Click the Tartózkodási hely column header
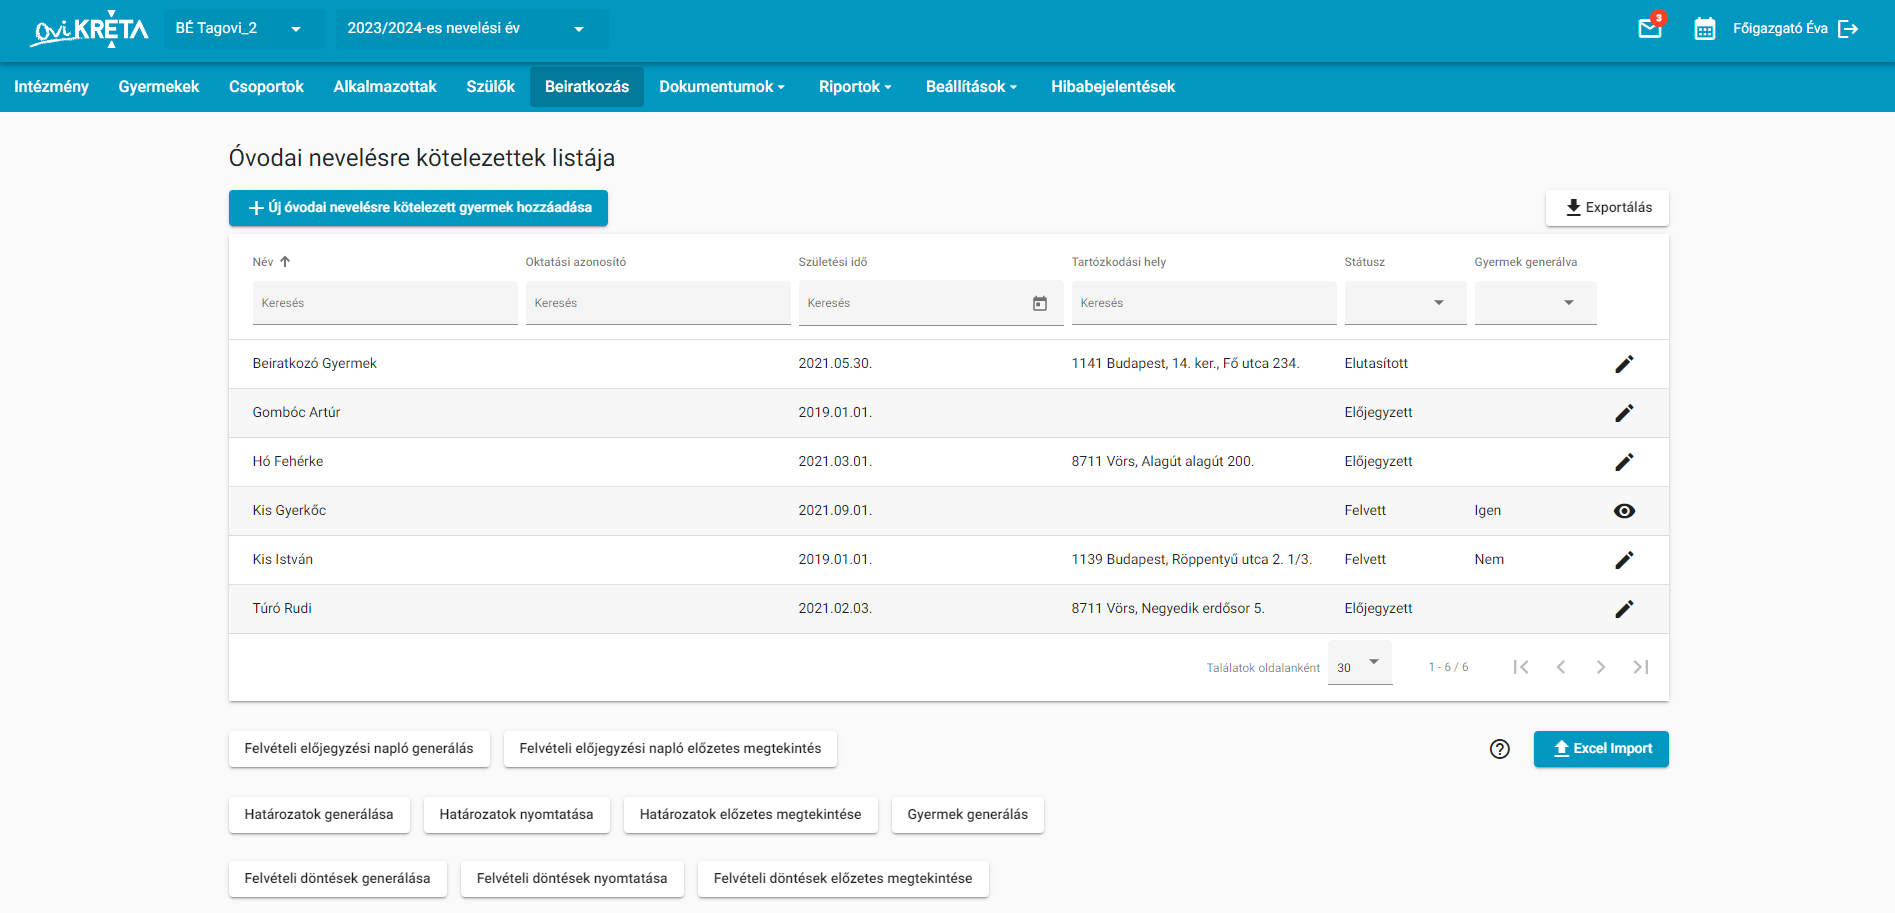1895x913 pixels. click(x=1119, y=262)
